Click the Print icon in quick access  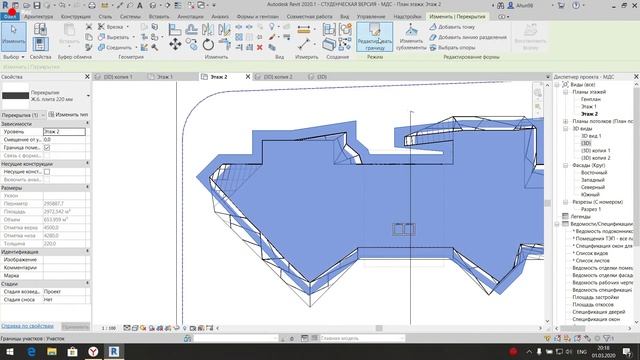point(92,5)
